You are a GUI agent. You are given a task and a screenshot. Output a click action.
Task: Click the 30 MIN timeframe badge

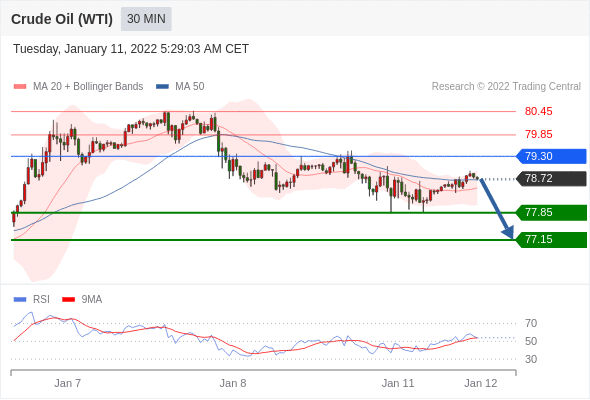coord(146,19)
